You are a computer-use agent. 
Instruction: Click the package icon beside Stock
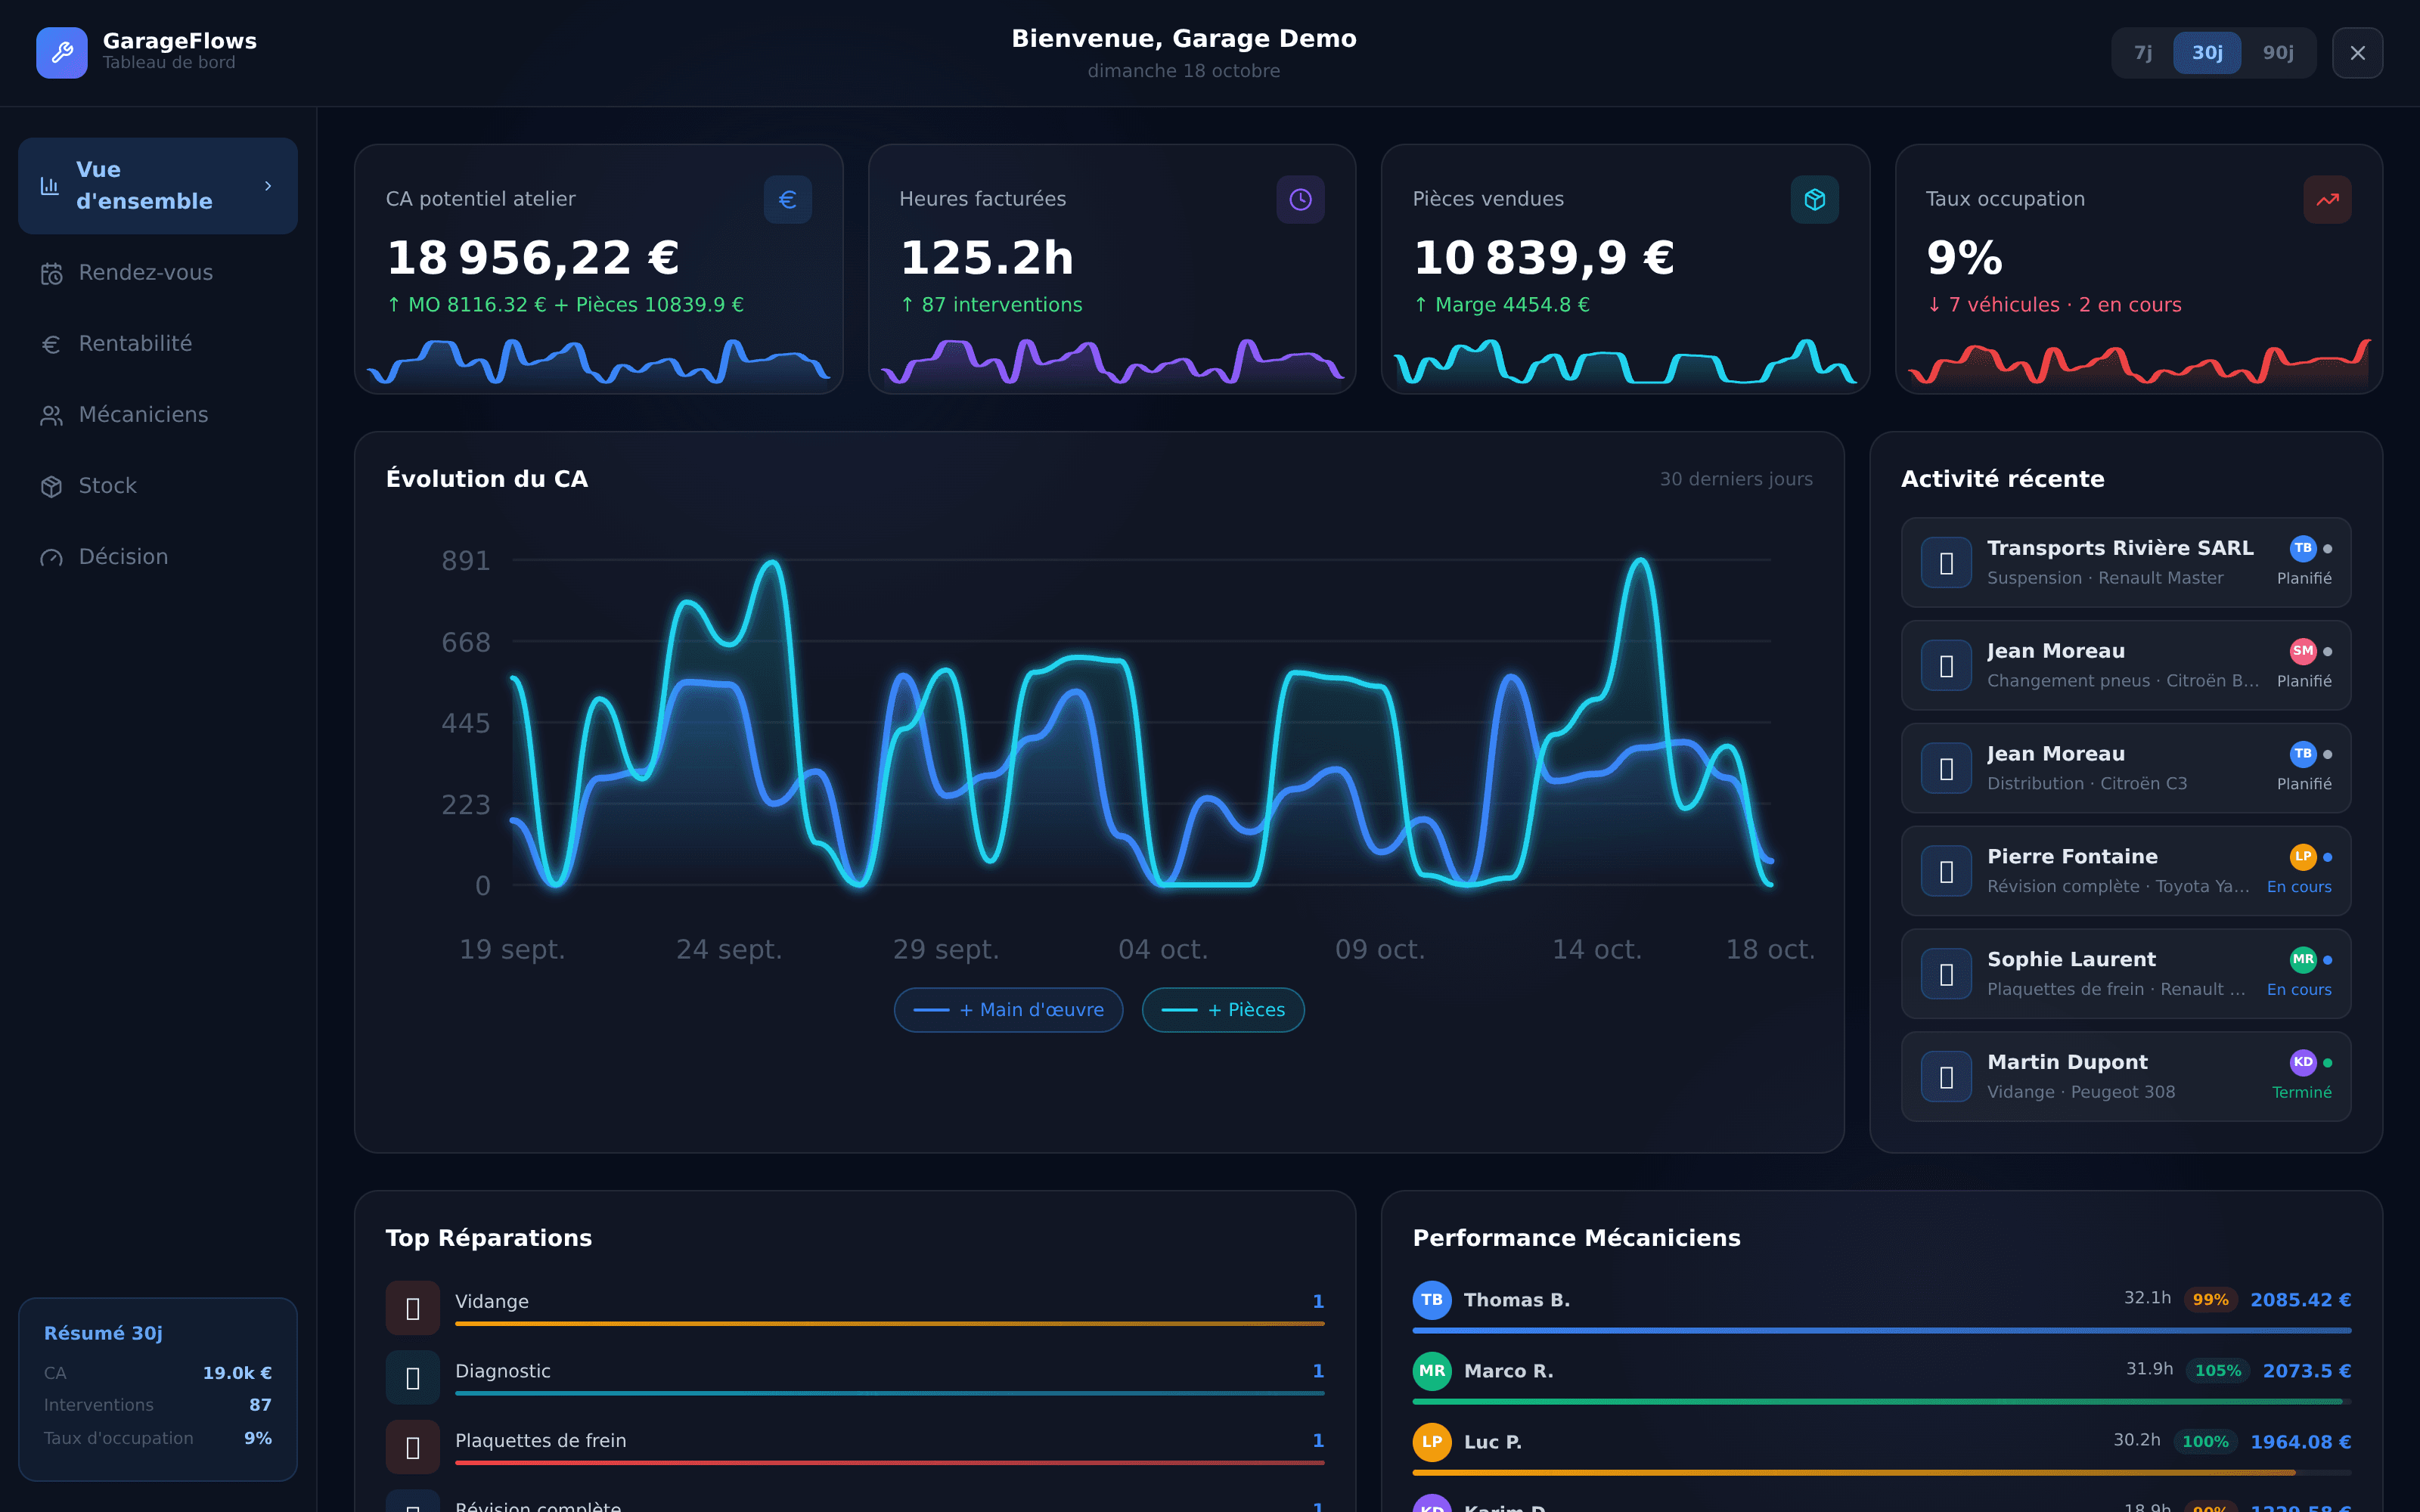click(51, 486)
